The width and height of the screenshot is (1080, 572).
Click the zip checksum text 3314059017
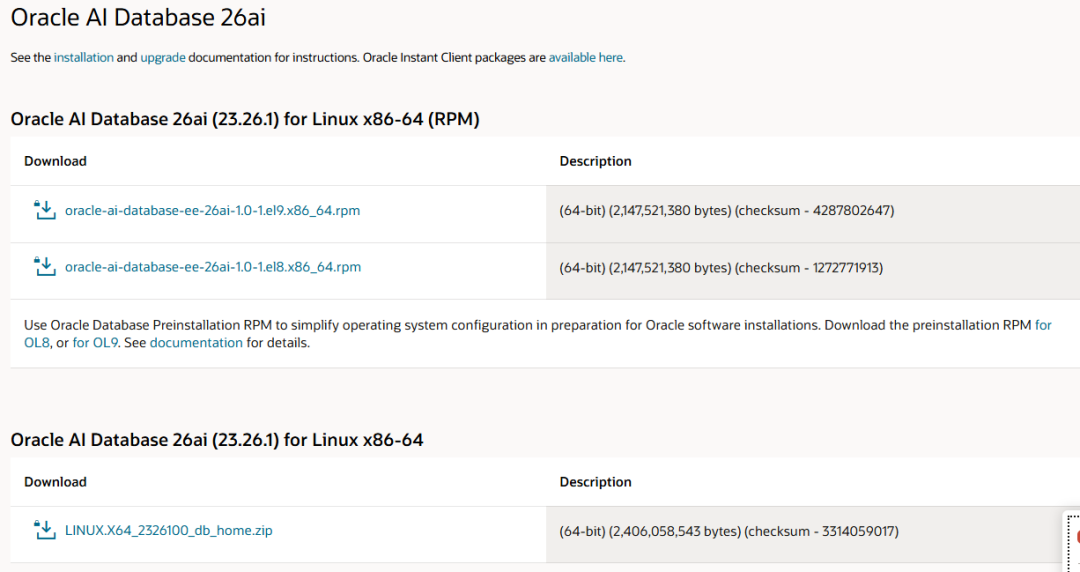pos(858,531)
